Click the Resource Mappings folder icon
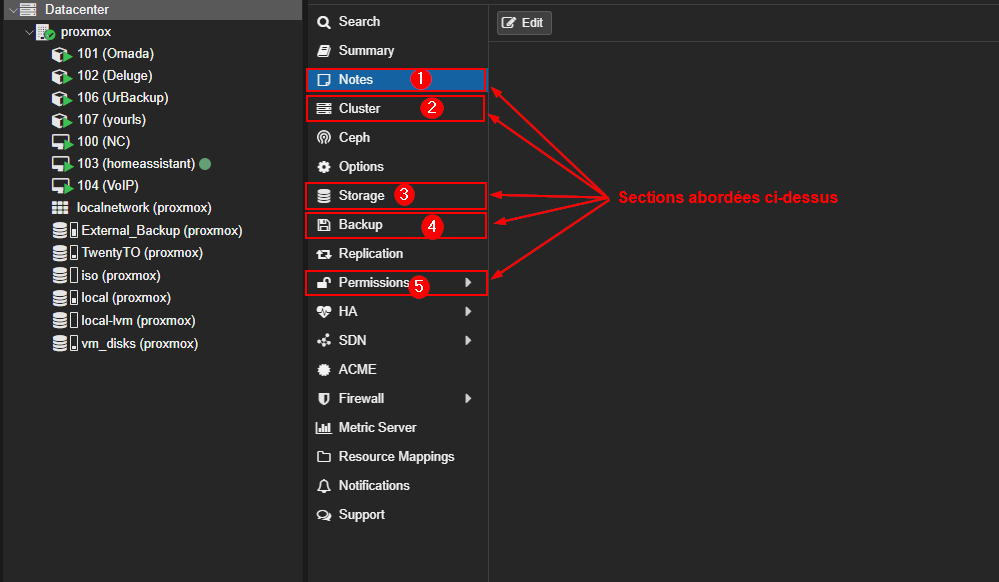The height and width of the screenshot is (582, 999). click(323, 457)
